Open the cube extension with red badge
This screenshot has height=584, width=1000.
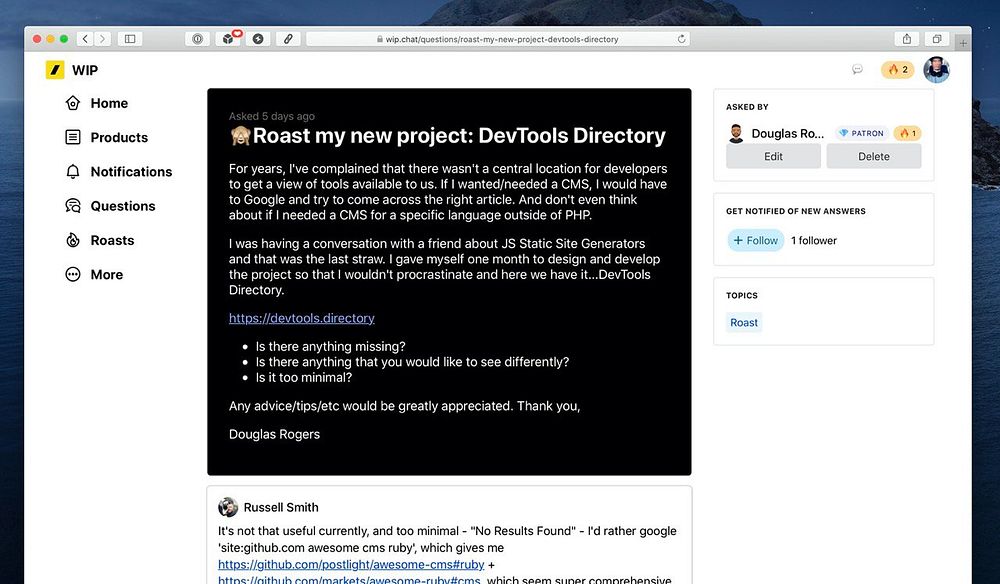pos(228,39)
